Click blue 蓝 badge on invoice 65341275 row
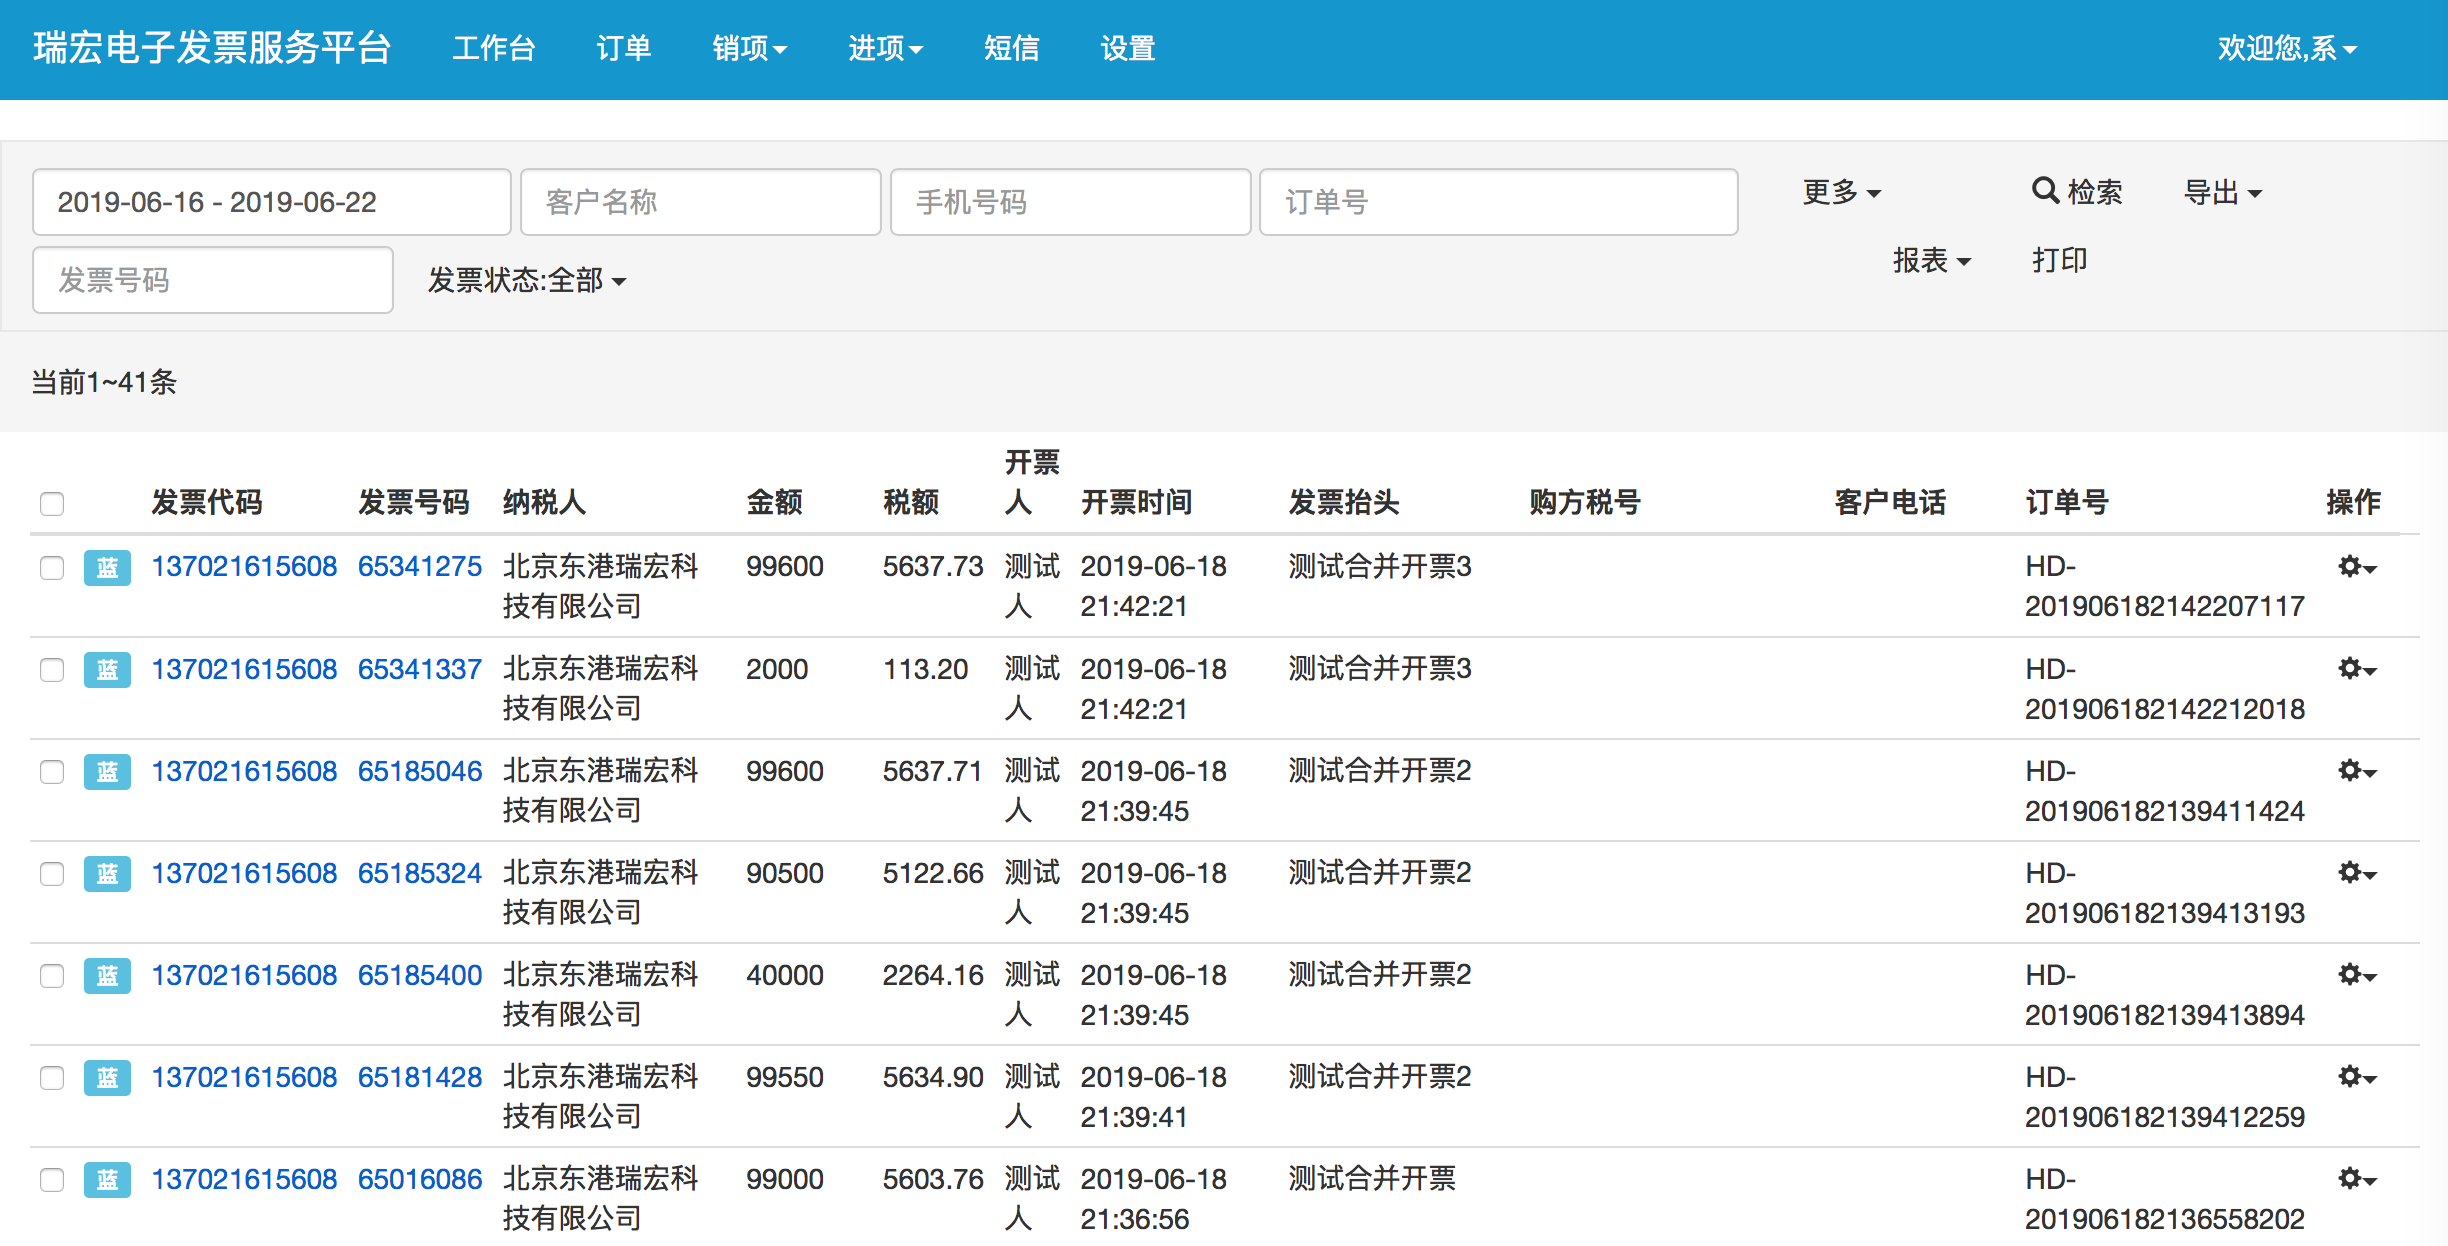The image size is (2448, 1246). point(107,567)
